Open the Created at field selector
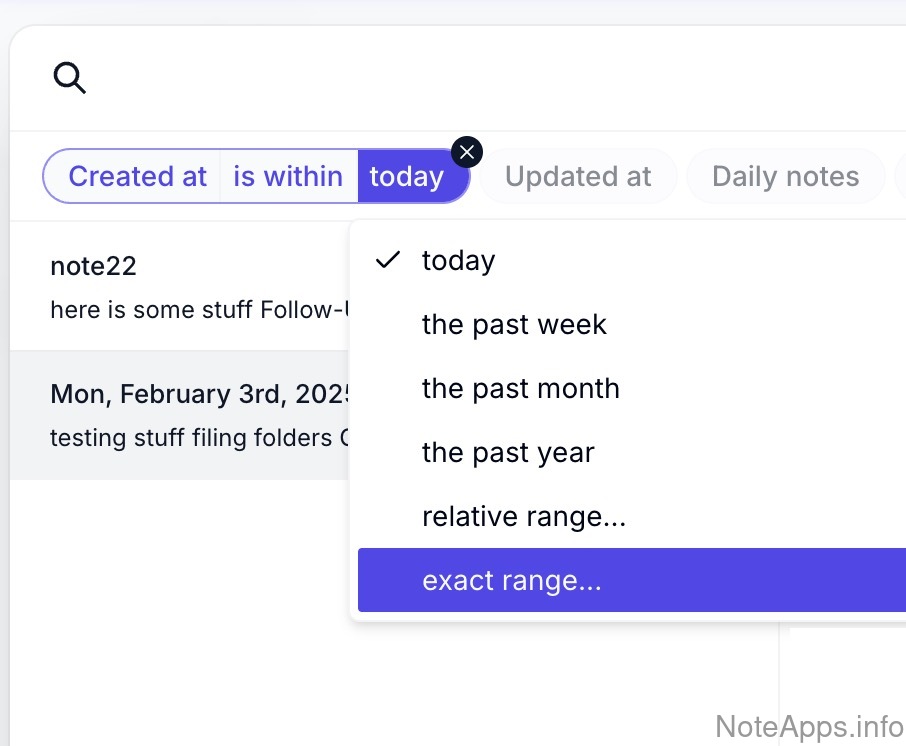This screenshot has width=906, height=746. pos(137,177)
